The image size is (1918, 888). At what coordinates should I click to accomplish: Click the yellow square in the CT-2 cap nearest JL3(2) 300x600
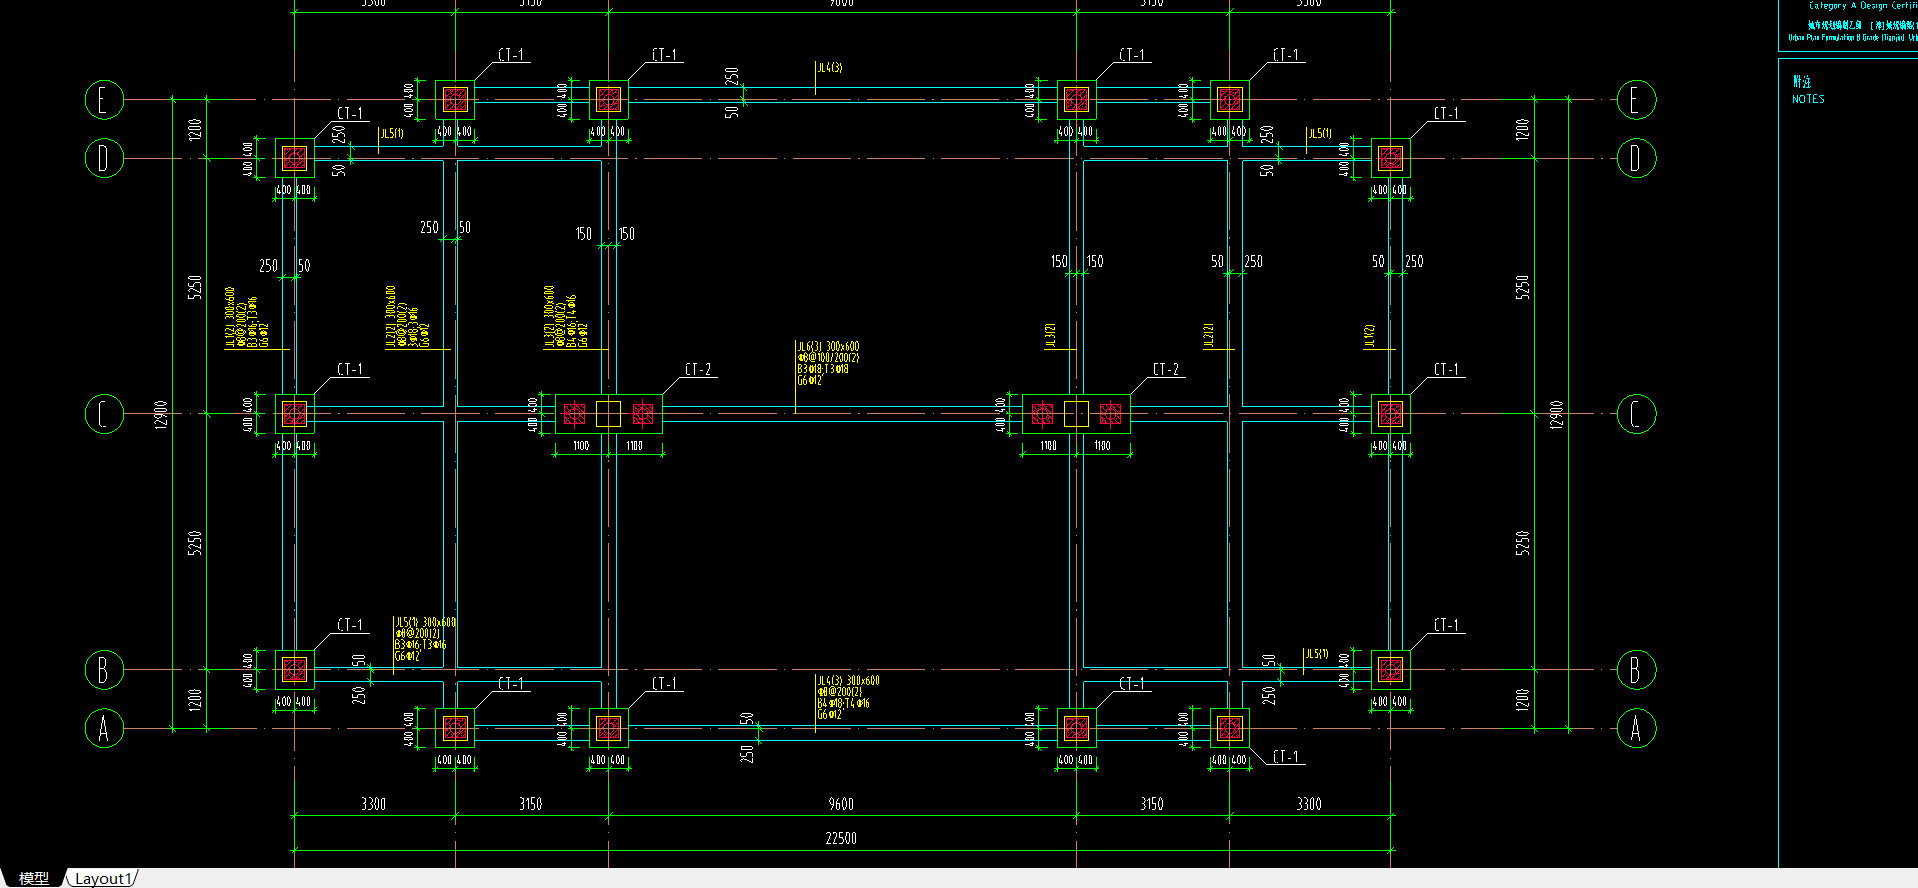coord(608,414)
